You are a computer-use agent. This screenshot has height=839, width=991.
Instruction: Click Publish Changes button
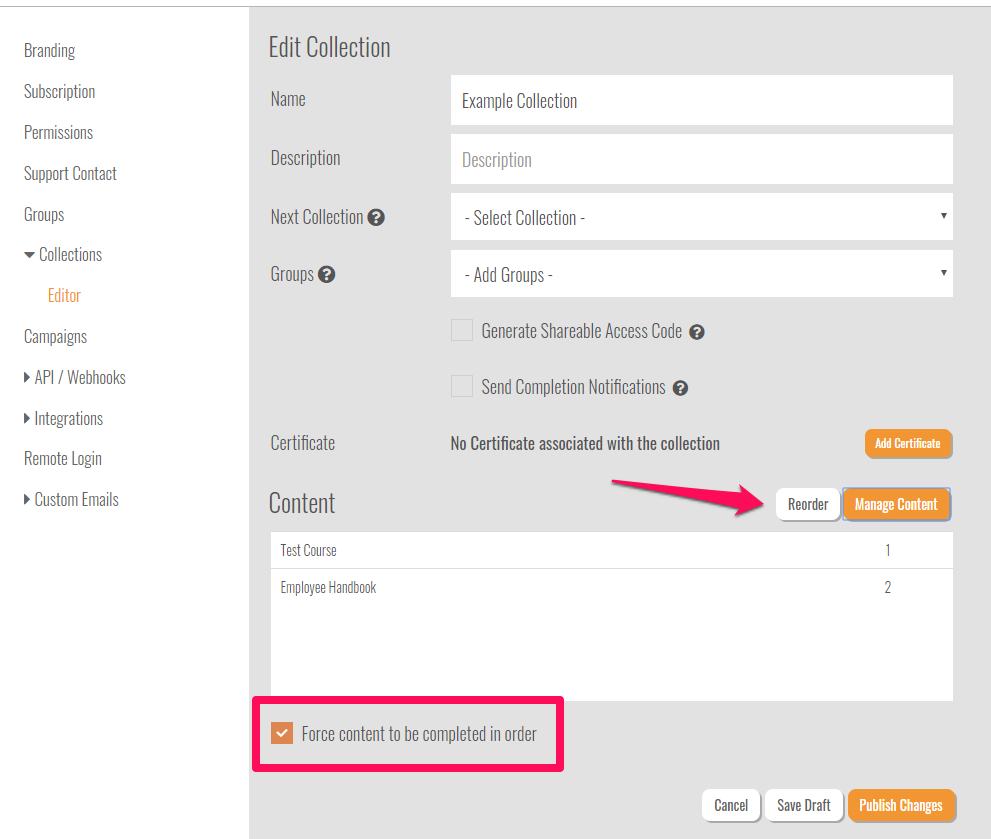coord(900,806)
